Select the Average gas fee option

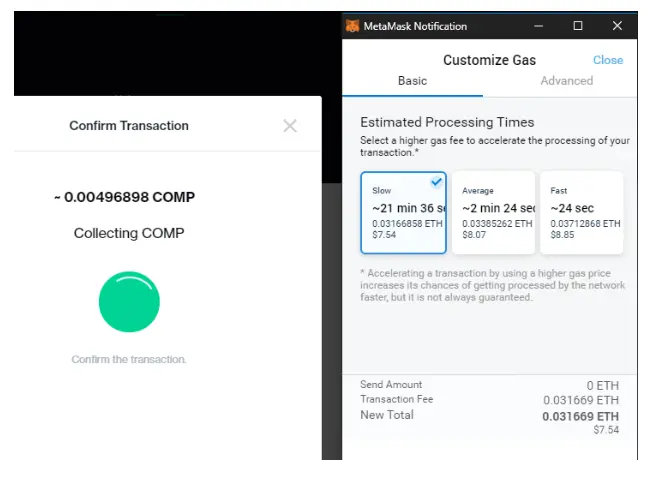(x=493, y=213)
